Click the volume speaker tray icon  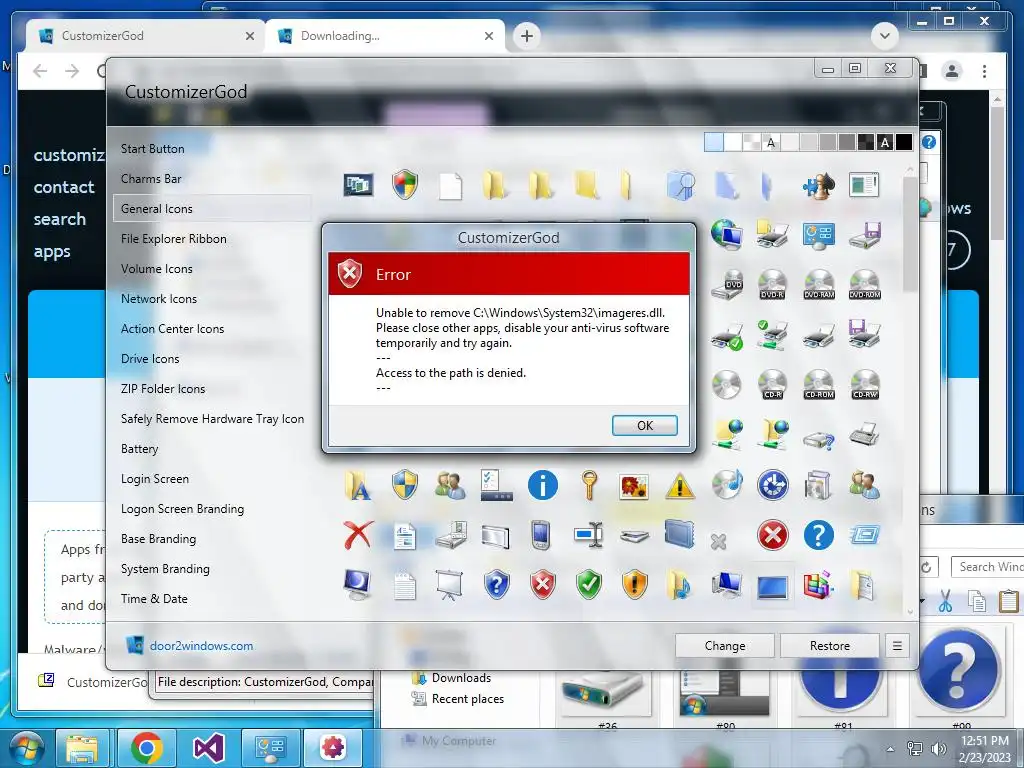coord(938,750)
